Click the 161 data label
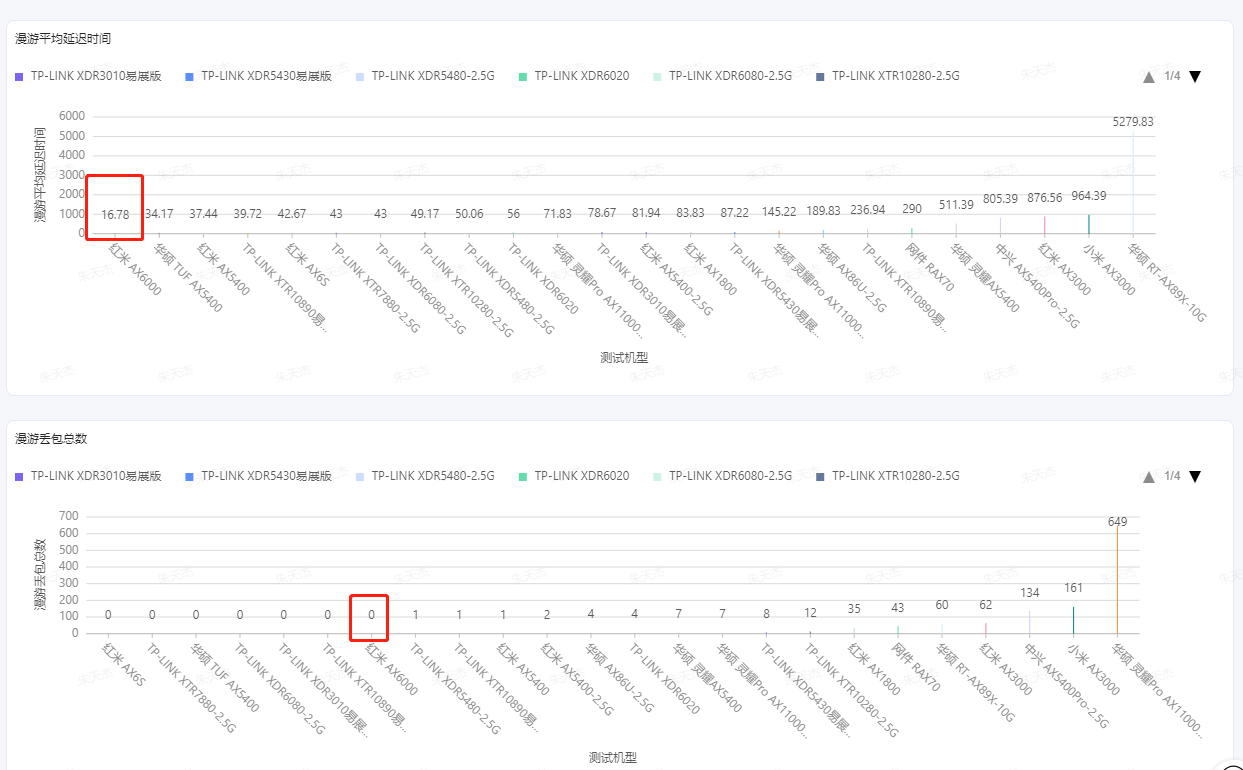Screen dimensions: 1243x770 point(1074,588)
